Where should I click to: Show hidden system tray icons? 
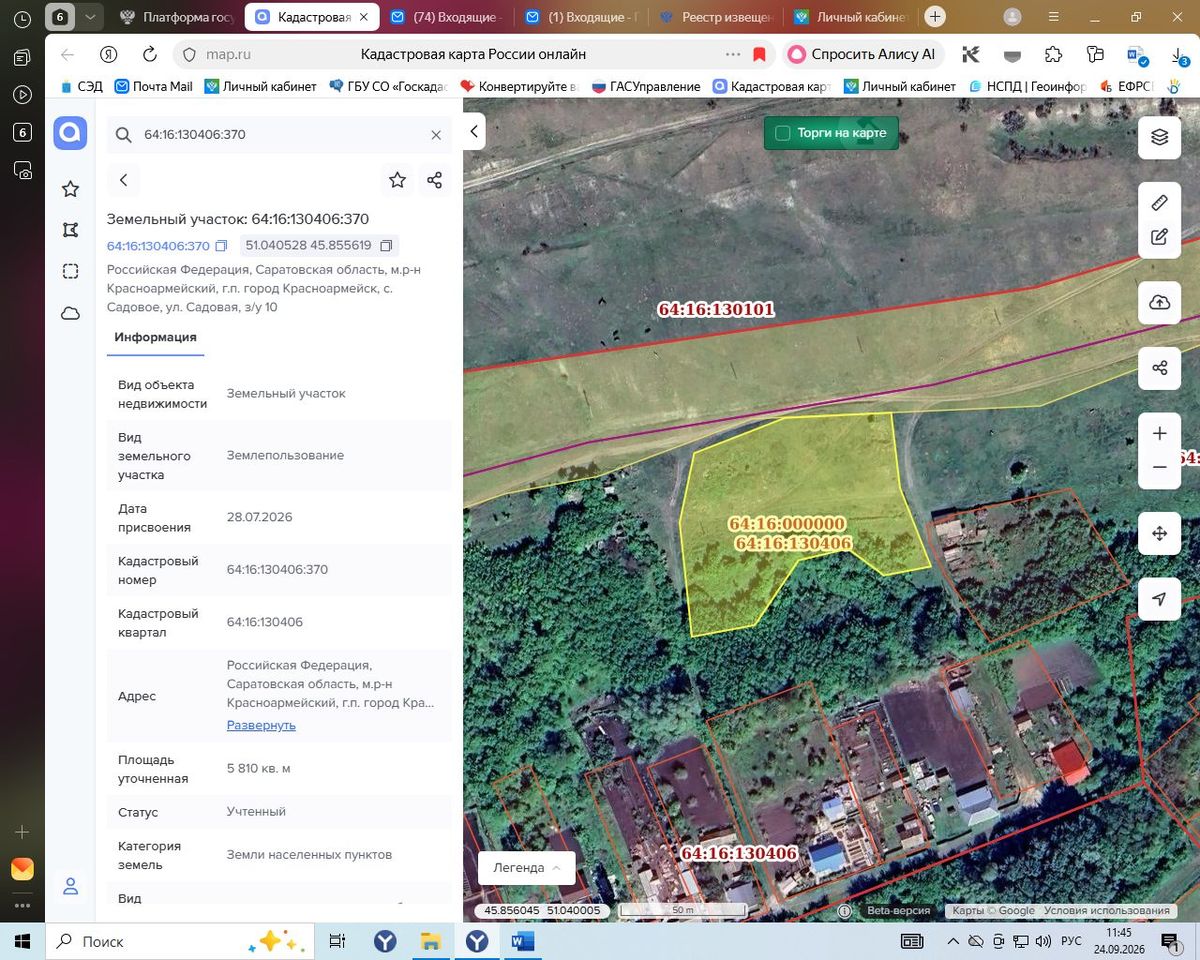point(952,941)
